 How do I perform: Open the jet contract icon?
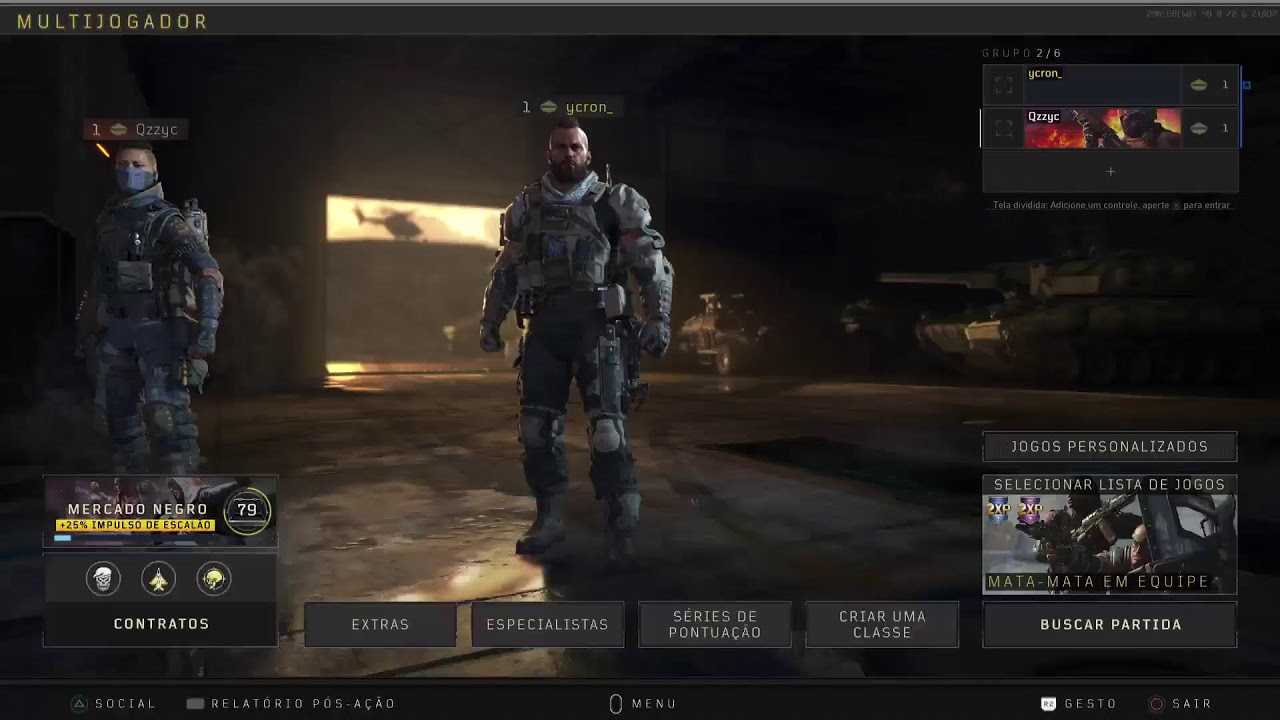[158, 578]
